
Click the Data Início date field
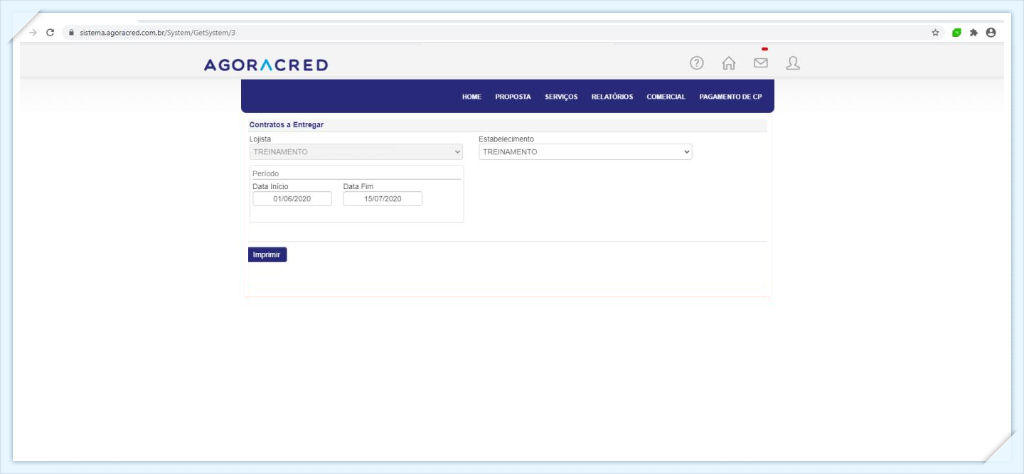point(292,198)
